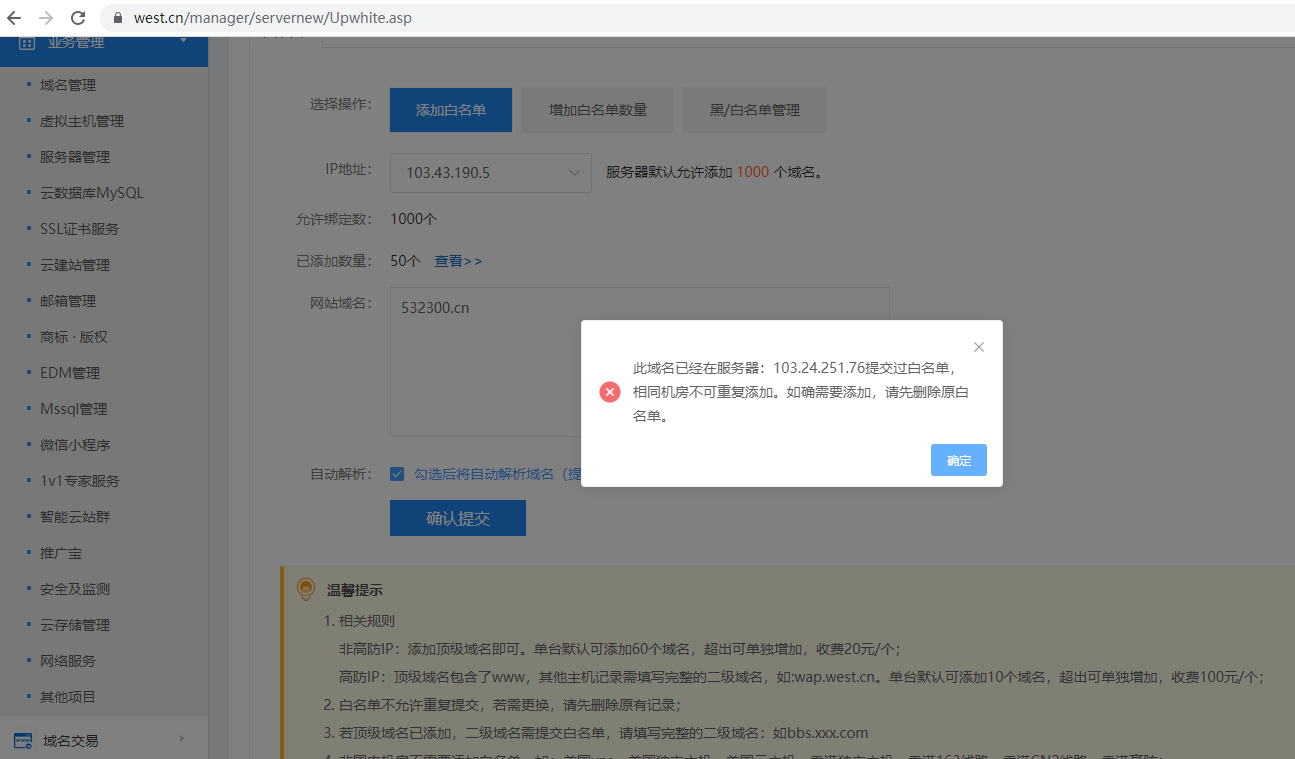The height and width of the screenshot is (759, 1295).
Task: Open the 查看>> link for added count
Action: 458,261
